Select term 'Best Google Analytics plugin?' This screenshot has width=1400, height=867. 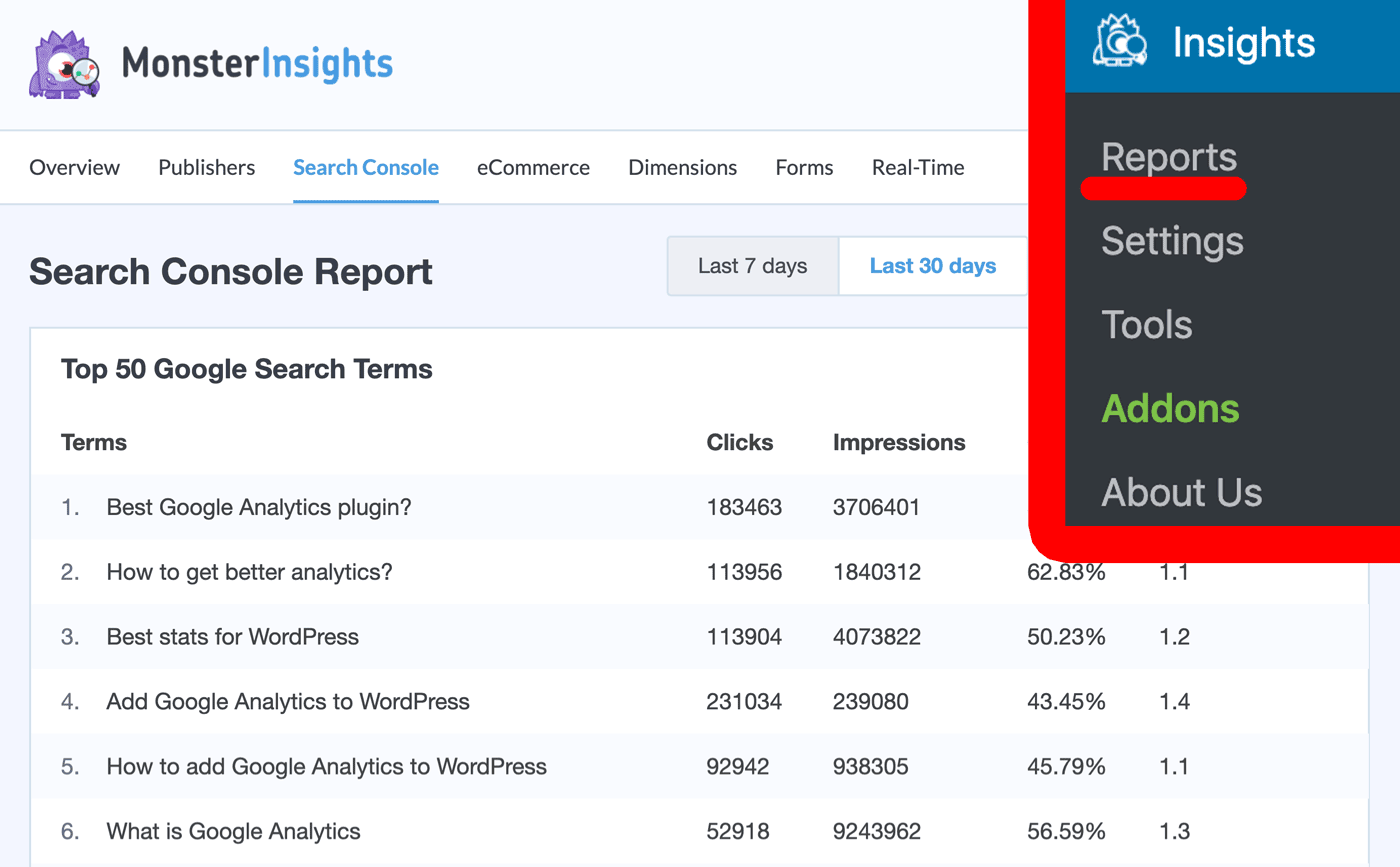[259, 507]
